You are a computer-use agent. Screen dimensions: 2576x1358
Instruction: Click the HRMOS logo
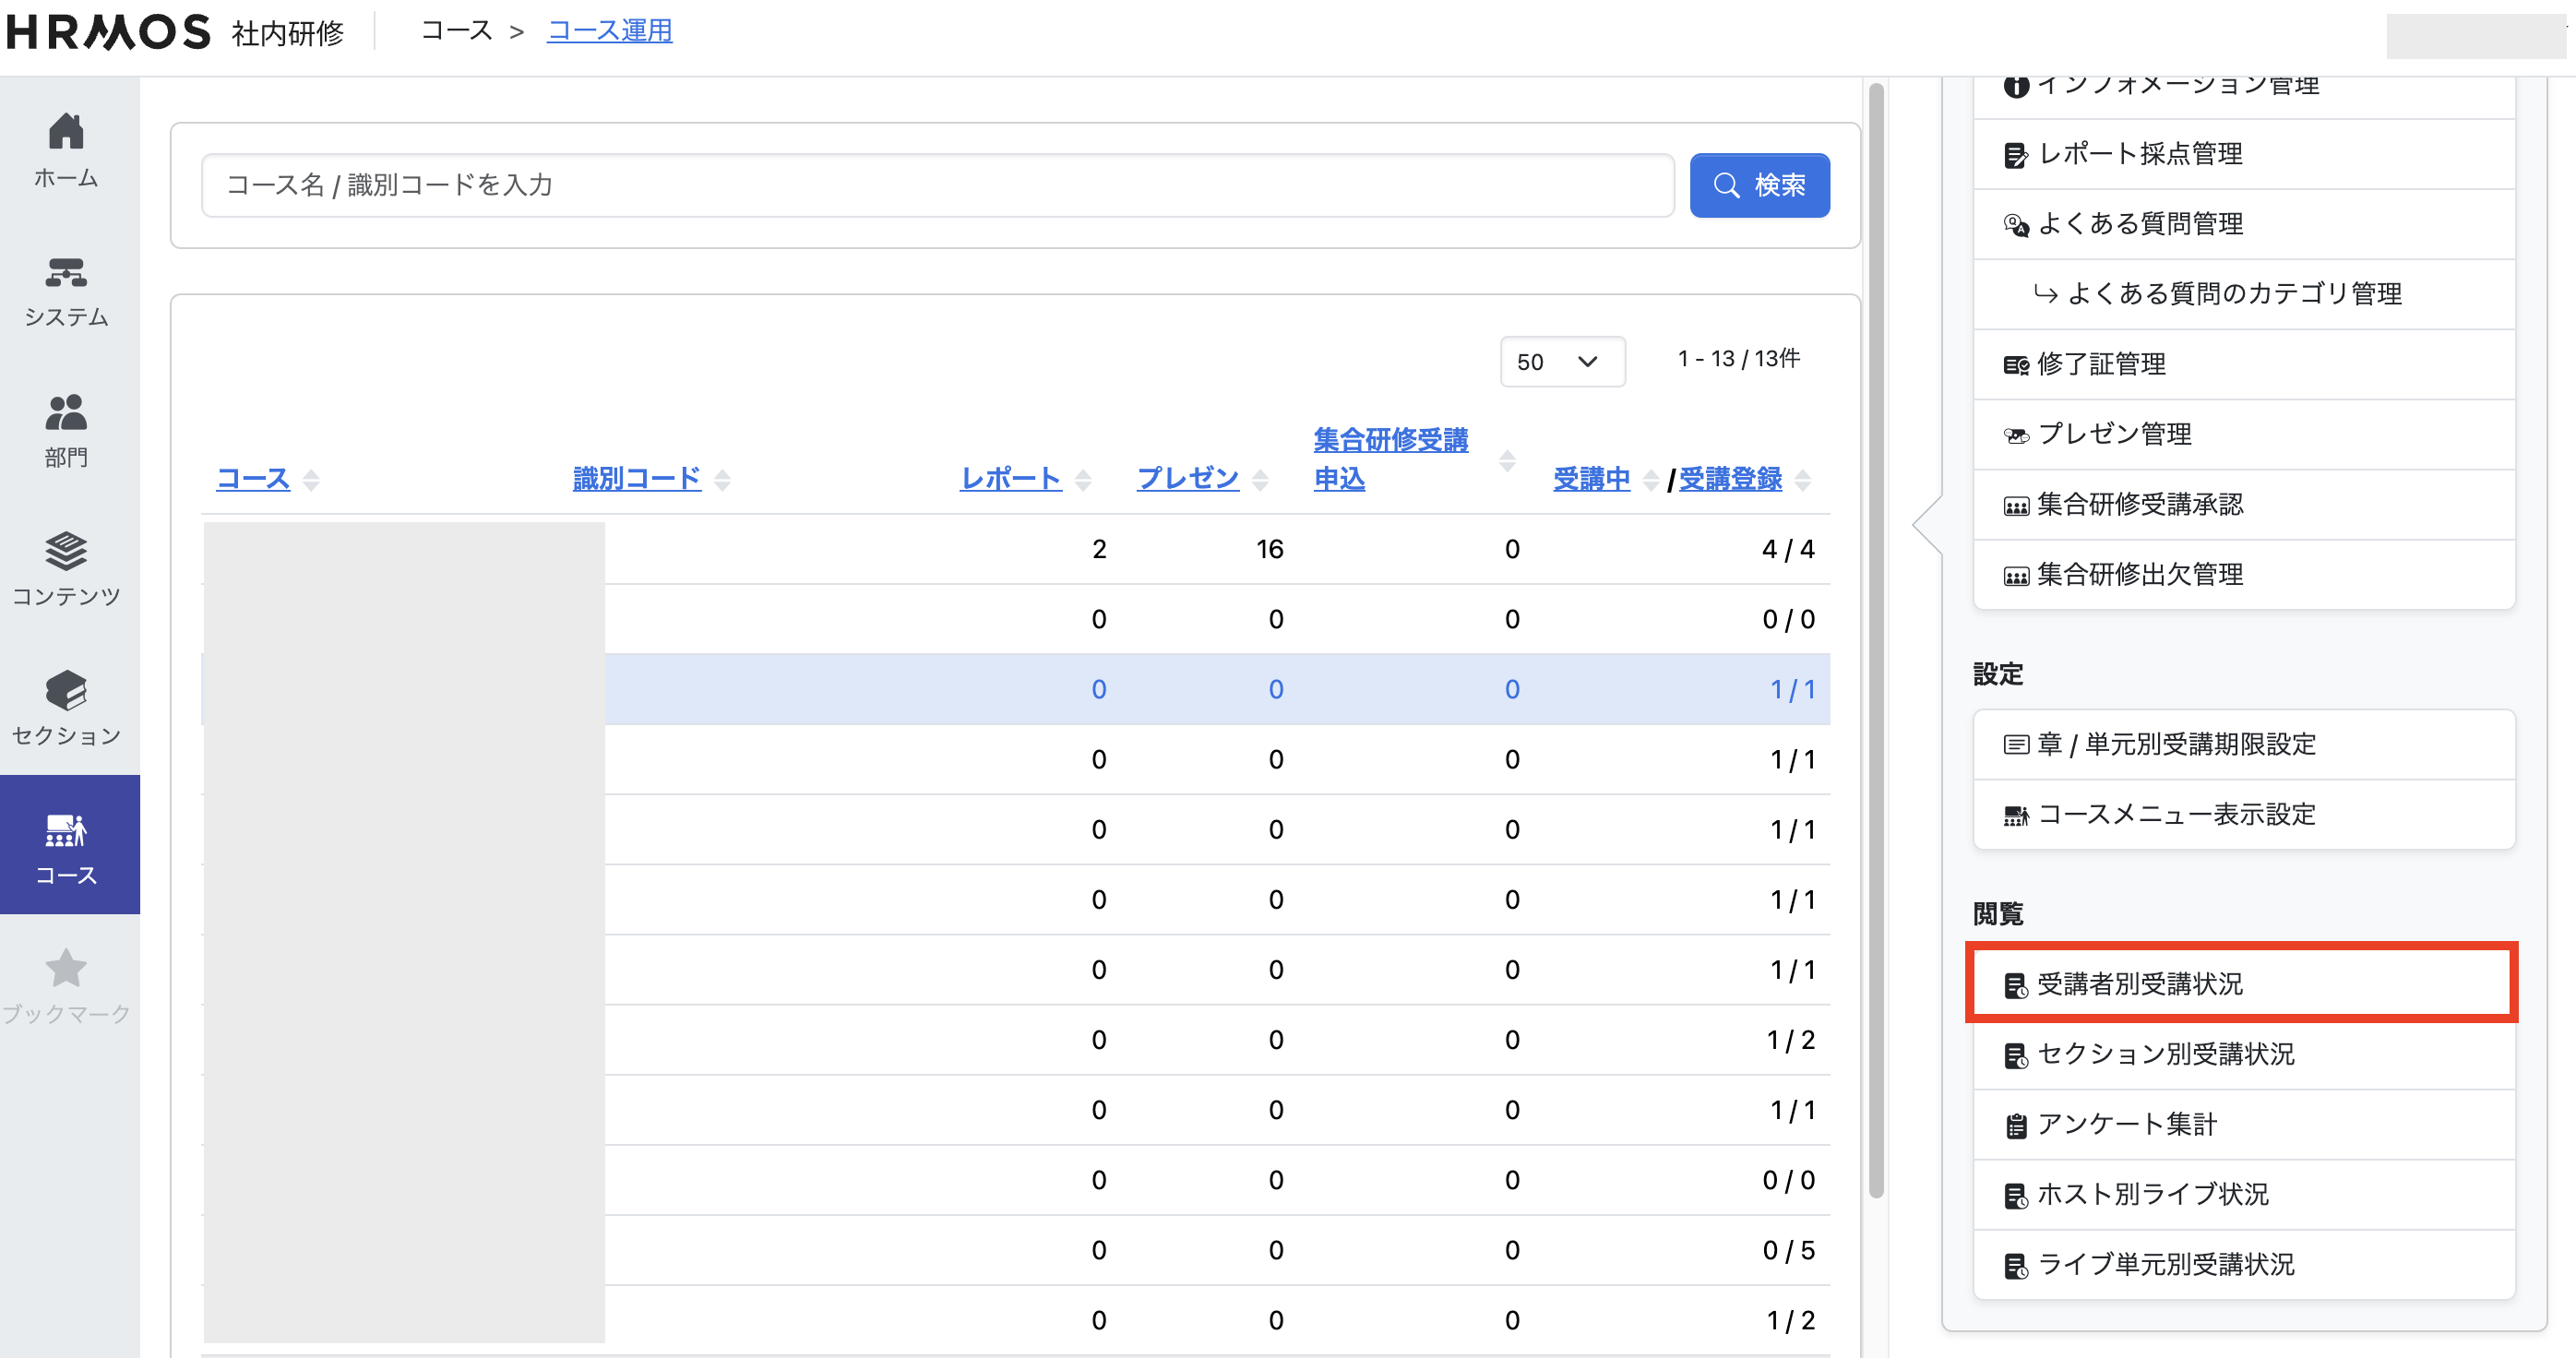click(x=108, y=32)
